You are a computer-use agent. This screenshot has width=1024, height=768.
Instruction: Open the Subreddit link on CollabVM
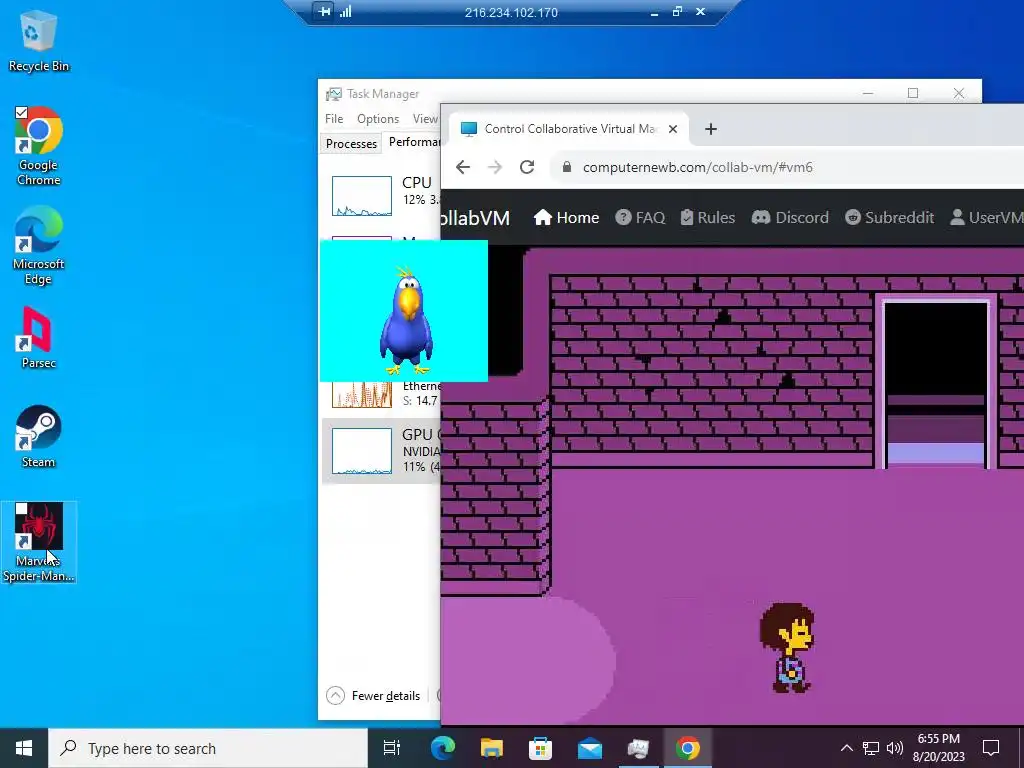pyautogui.click(x=889, y=217)
